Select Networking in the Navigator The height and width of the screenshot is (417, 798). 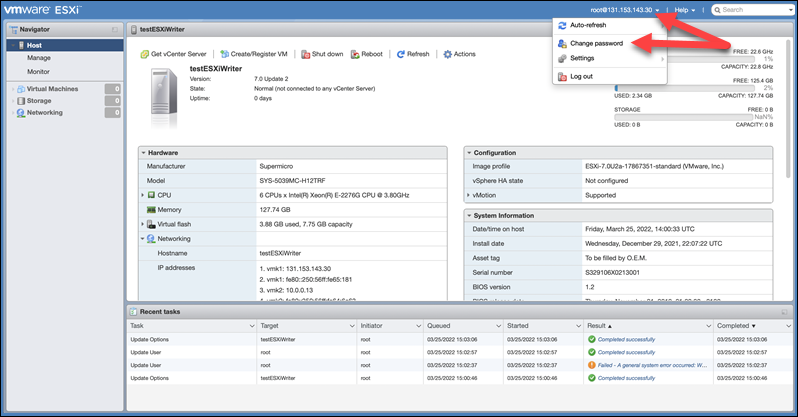click(x=45, y=113)
